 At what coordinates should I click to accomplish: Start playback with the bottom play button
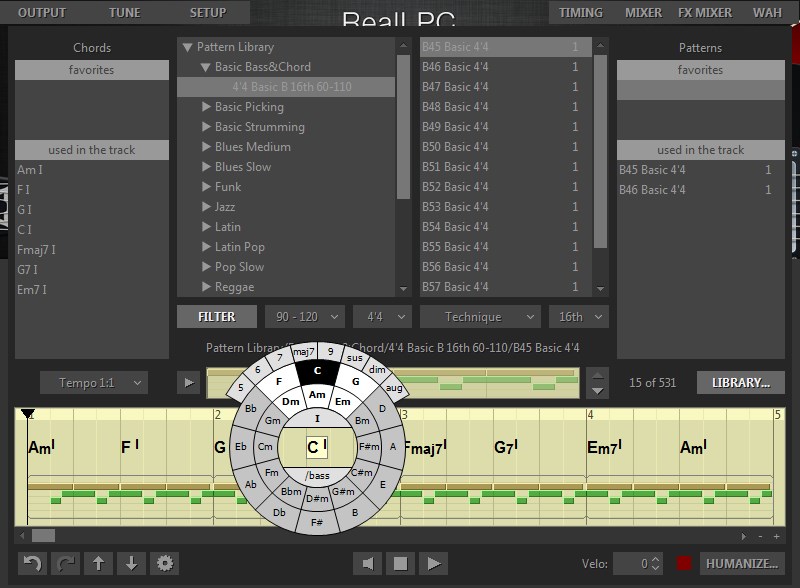(x=434, y=564)
